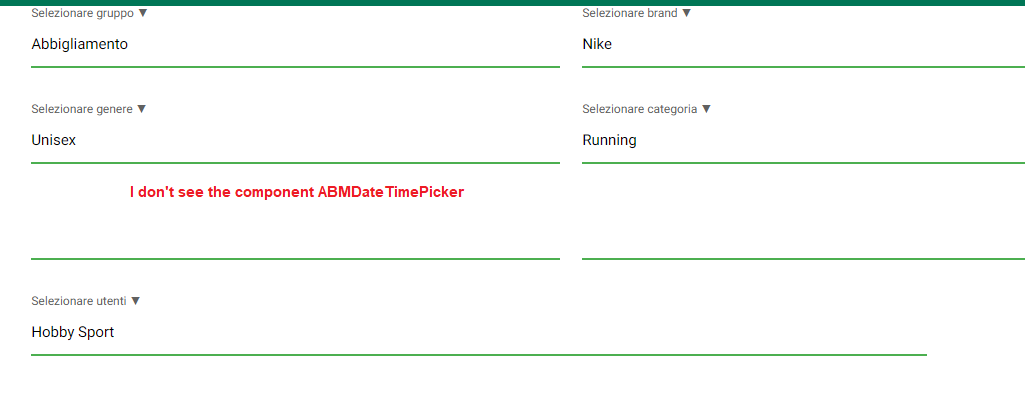This screenshot has height=410, width=1025.
Task: Click the Selezionare brand label text
Action: 630,14
